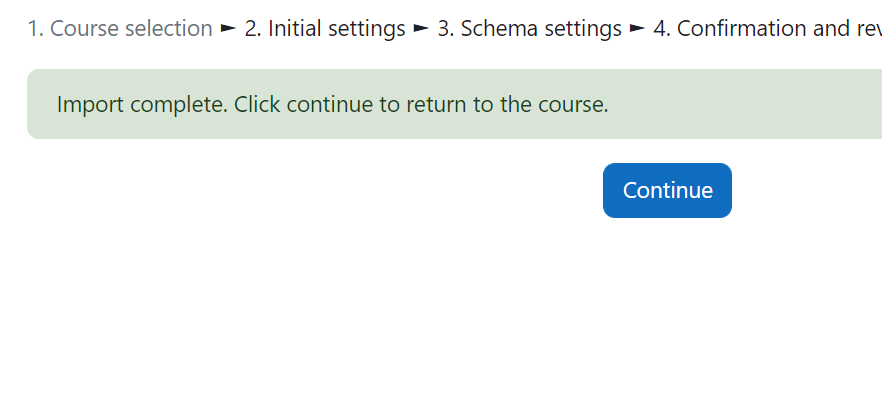Return to the course using Continue
Image resolution: width=882 pixels, height=402 pixels.
click(x=667, y=191)
